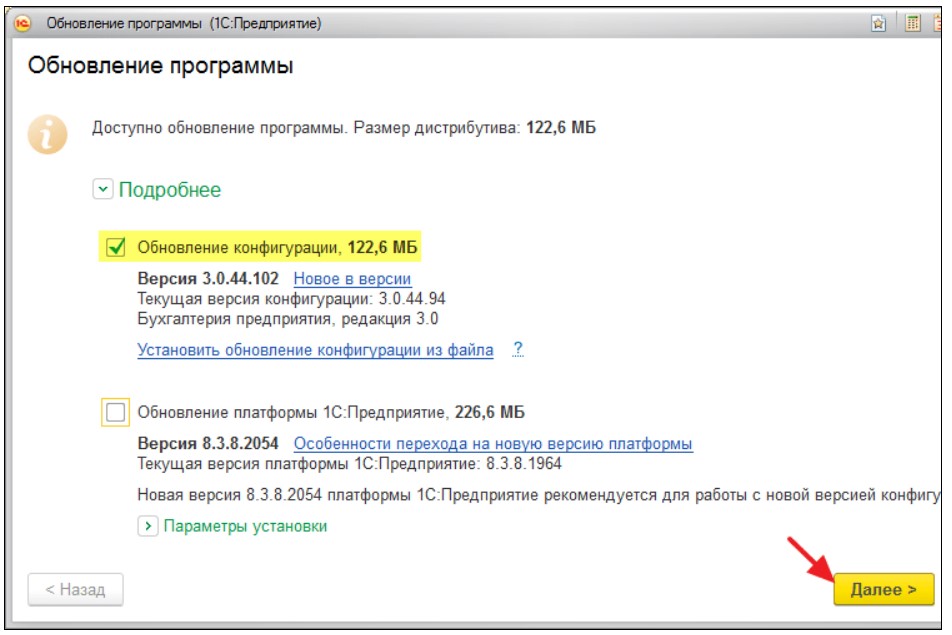The height and width of the screenshot is (635, 952).
Task: Click the Параметры установки label text
Action: [245, 526]
